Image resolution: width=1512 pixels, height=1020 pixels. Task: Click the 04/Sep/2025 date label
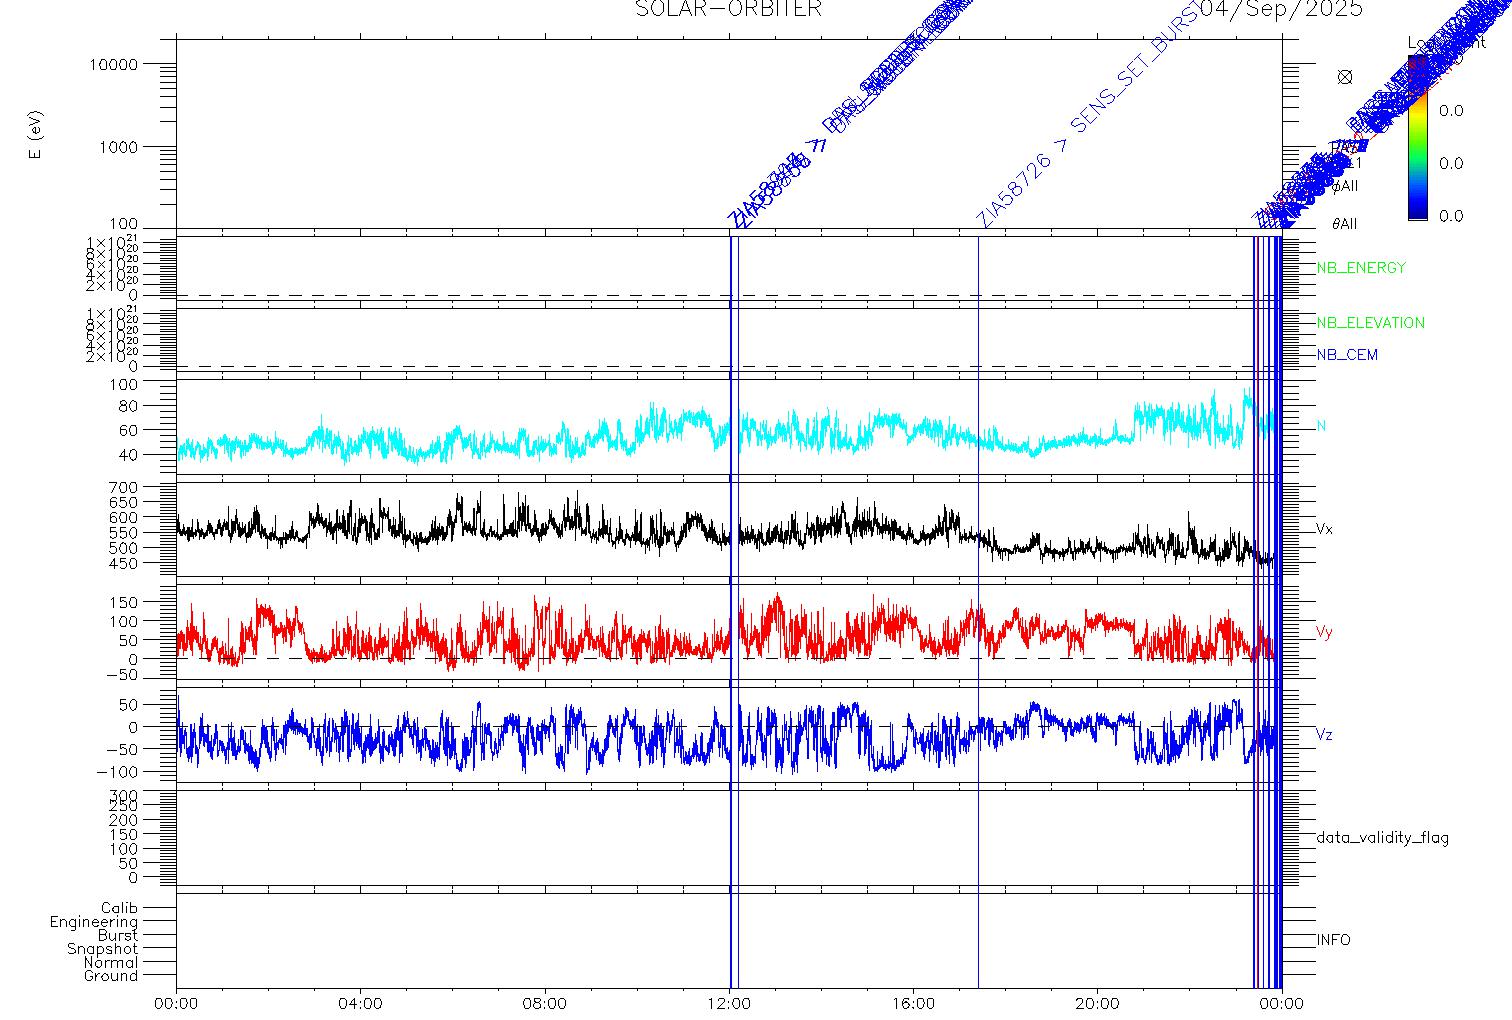(x=1281, y=9)
